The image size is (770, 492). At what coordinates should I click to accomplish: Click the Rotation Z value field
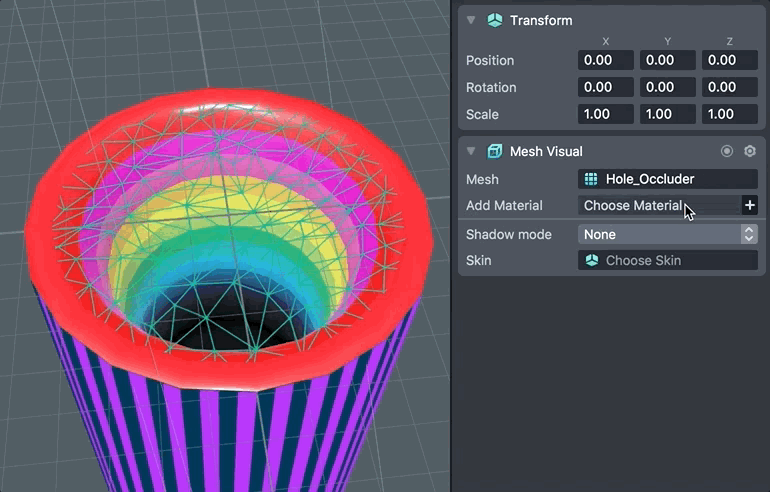[x=729, y=88]
